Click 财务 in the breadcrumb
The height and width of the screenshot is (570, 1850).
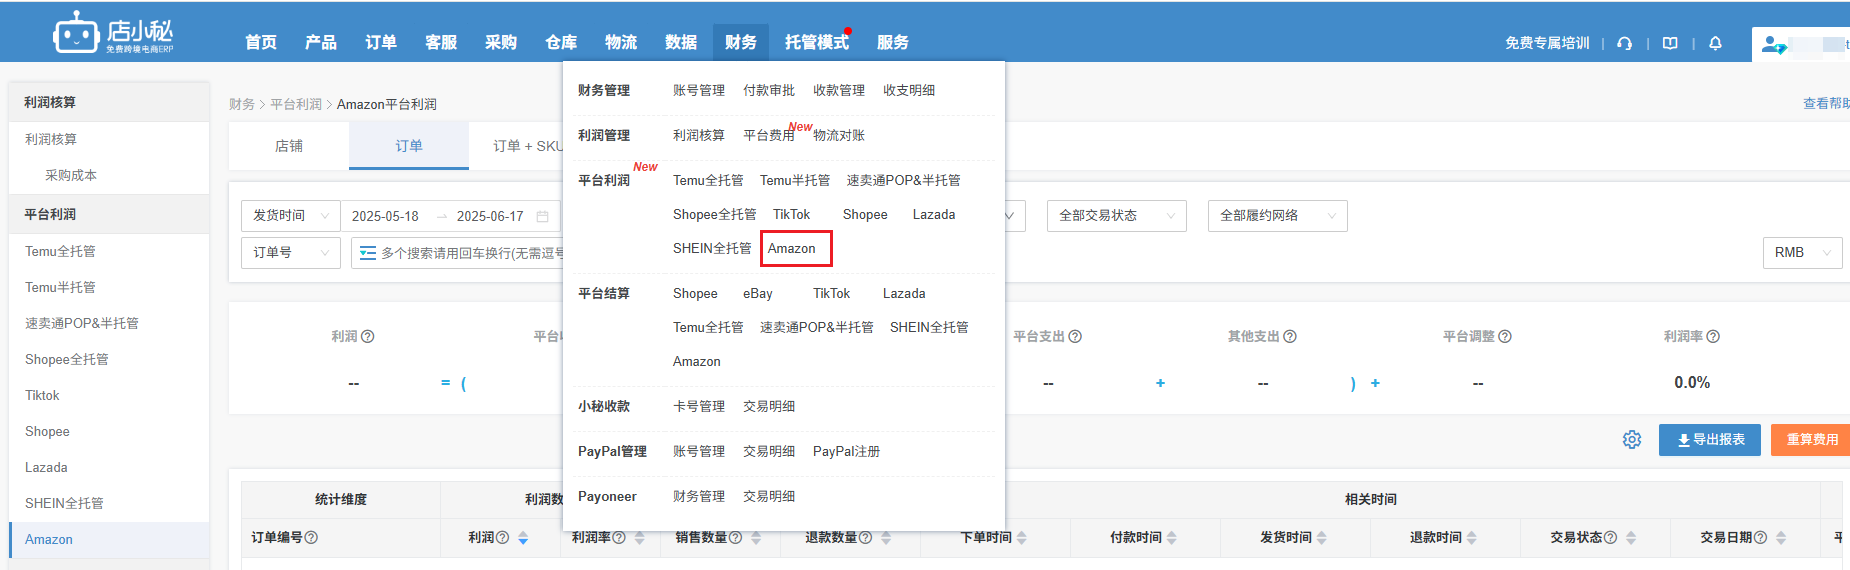point(242,104)
